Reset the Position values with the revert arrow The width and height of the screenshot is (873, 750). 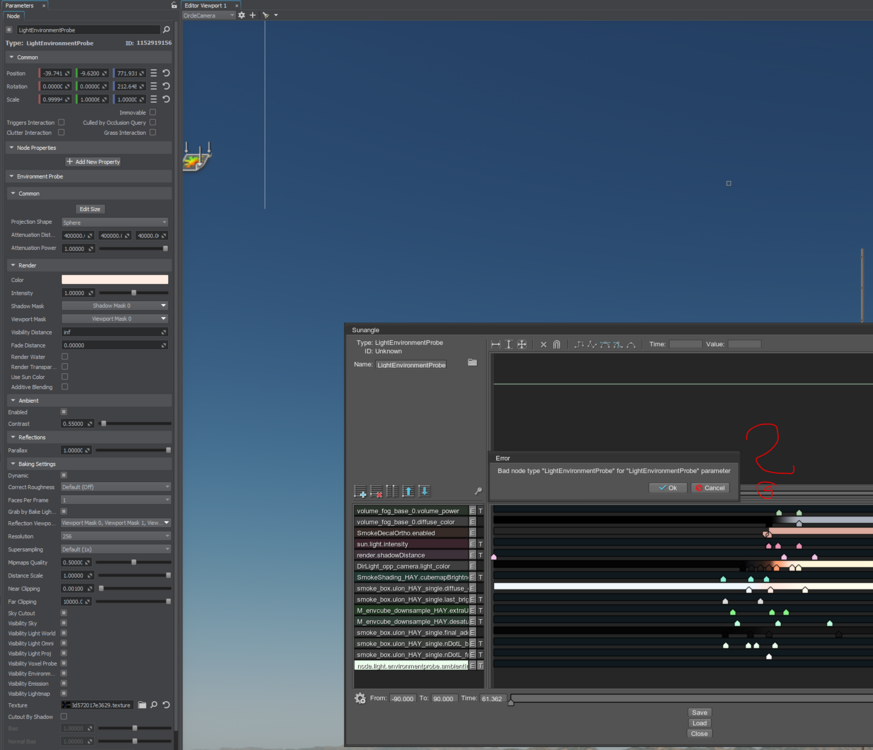tap(166, 73)
